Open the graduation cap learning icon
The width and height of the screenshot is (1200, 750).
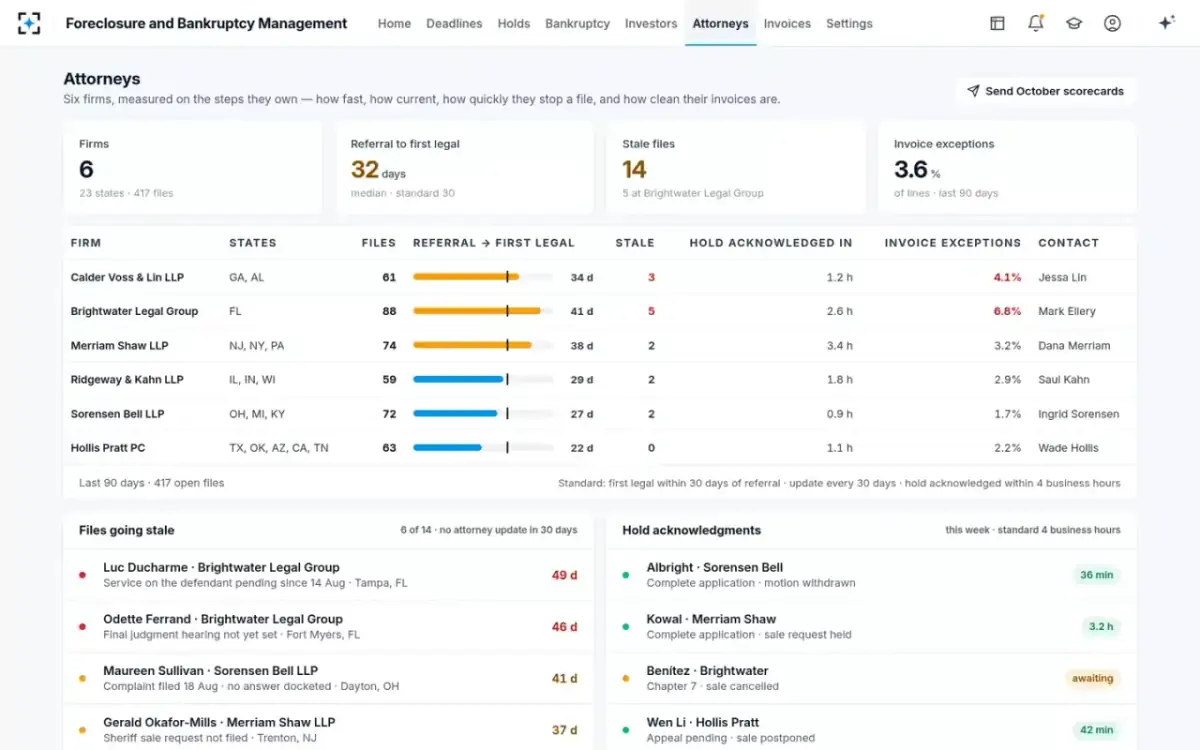1074,23
